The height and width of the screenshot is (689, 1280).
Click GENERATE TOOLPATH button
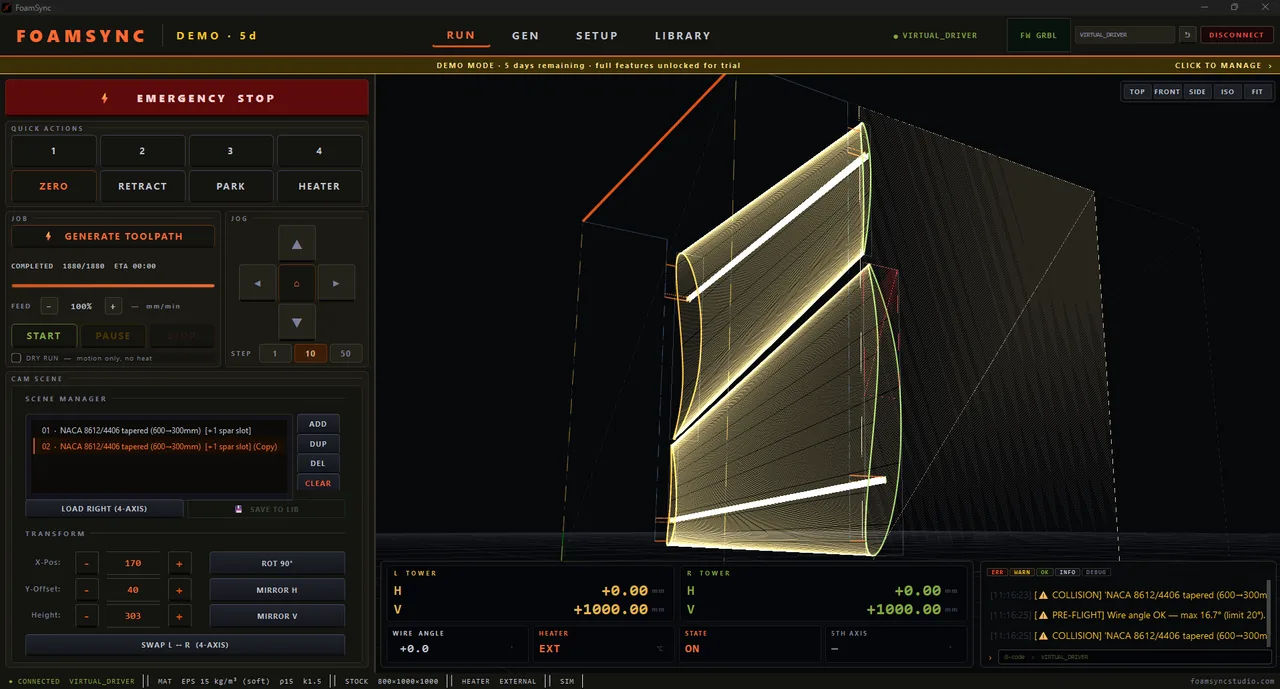point(113,237)
